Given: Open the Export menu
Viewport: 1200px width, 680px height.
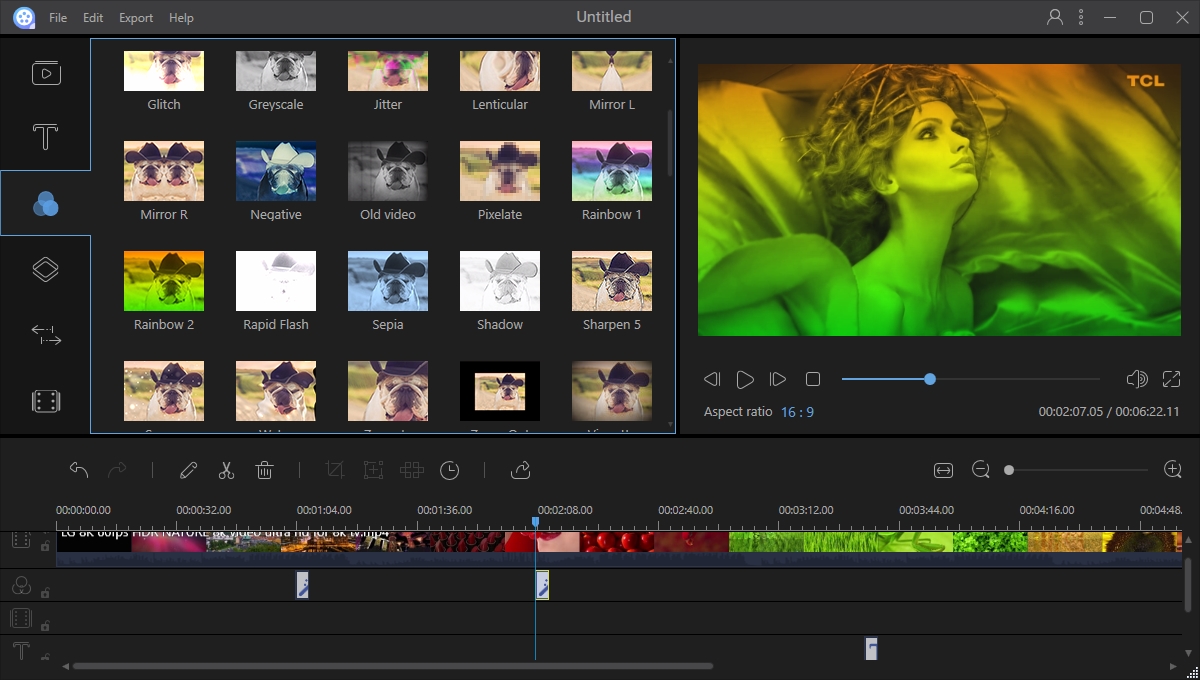Looking at the screenshot, I should pyautogui.click(x=136, y=18).
